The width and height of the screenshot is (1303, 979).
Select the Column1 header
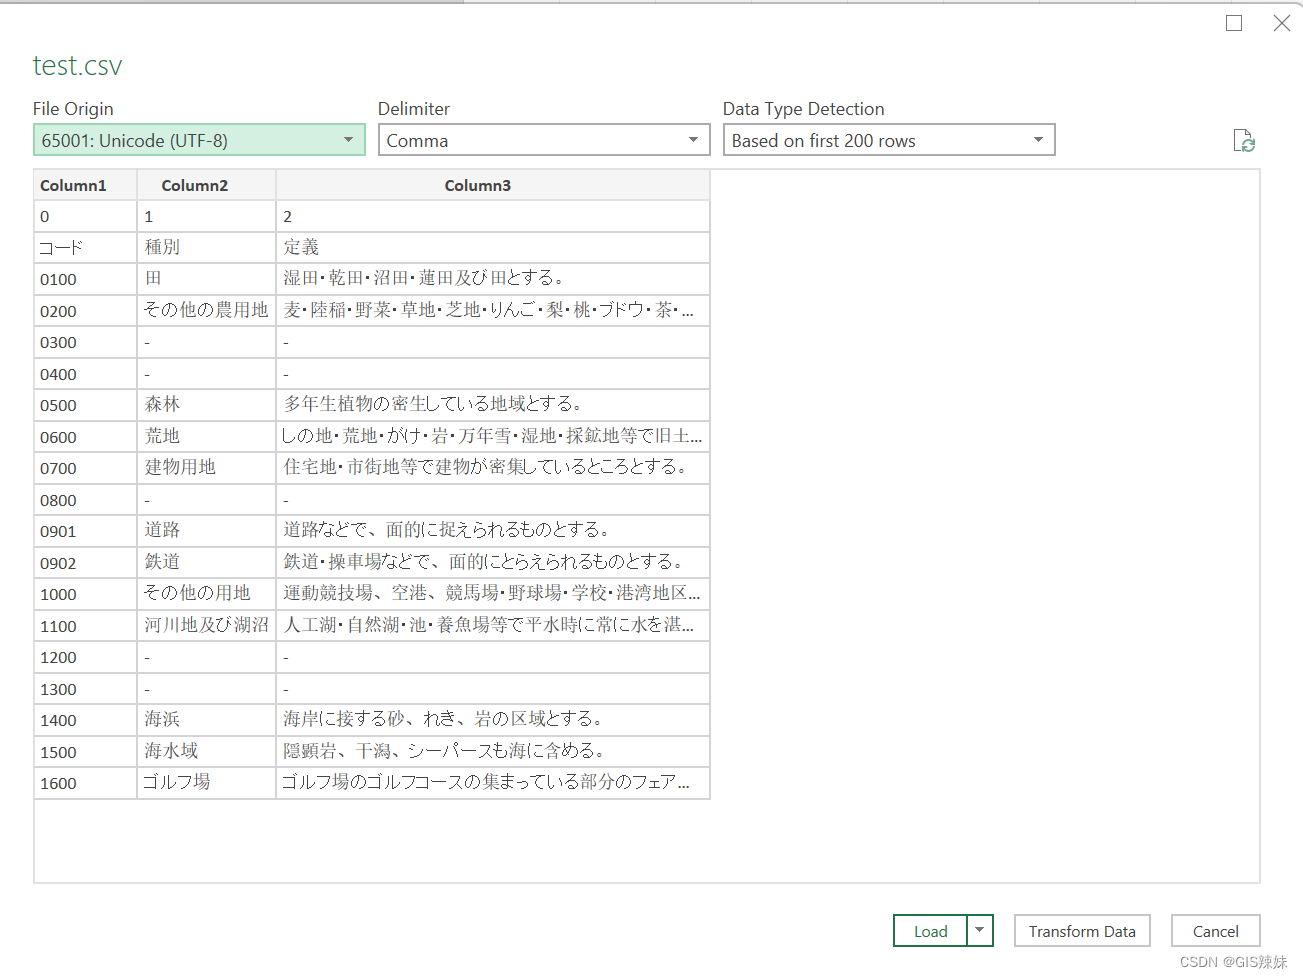click(x=85, y=185)
